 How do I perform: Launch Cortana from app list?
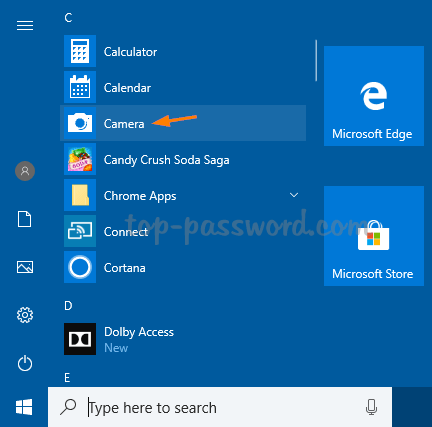(x=183, y=267)
